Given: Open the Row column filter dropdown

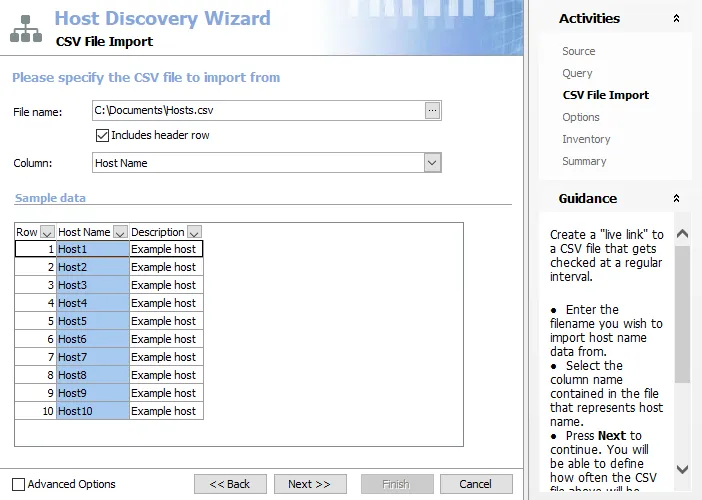Looking at the screenshot, I should [x=47, y=232].
